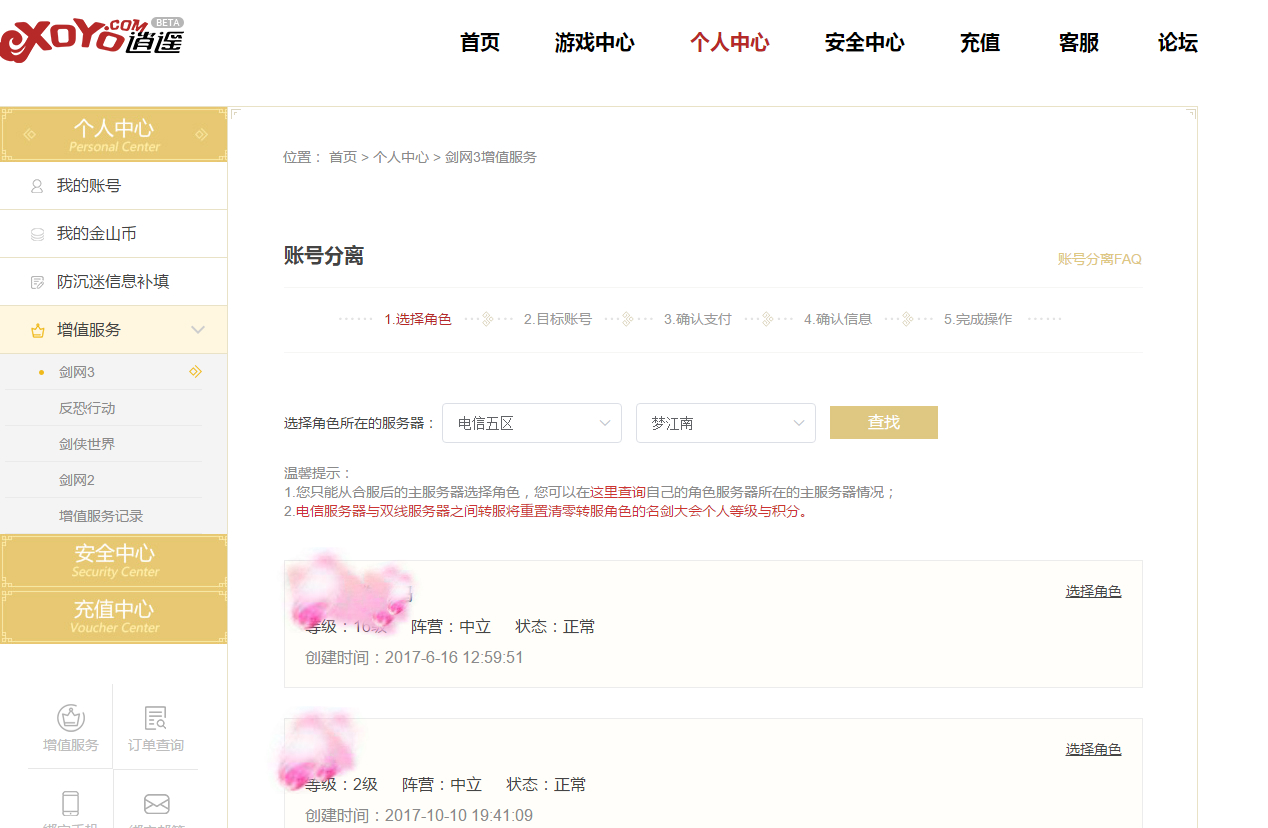Click step 1.选择角色 in progress bar
This screenshot has width=1268, height=828.
(x=418, y=319)
